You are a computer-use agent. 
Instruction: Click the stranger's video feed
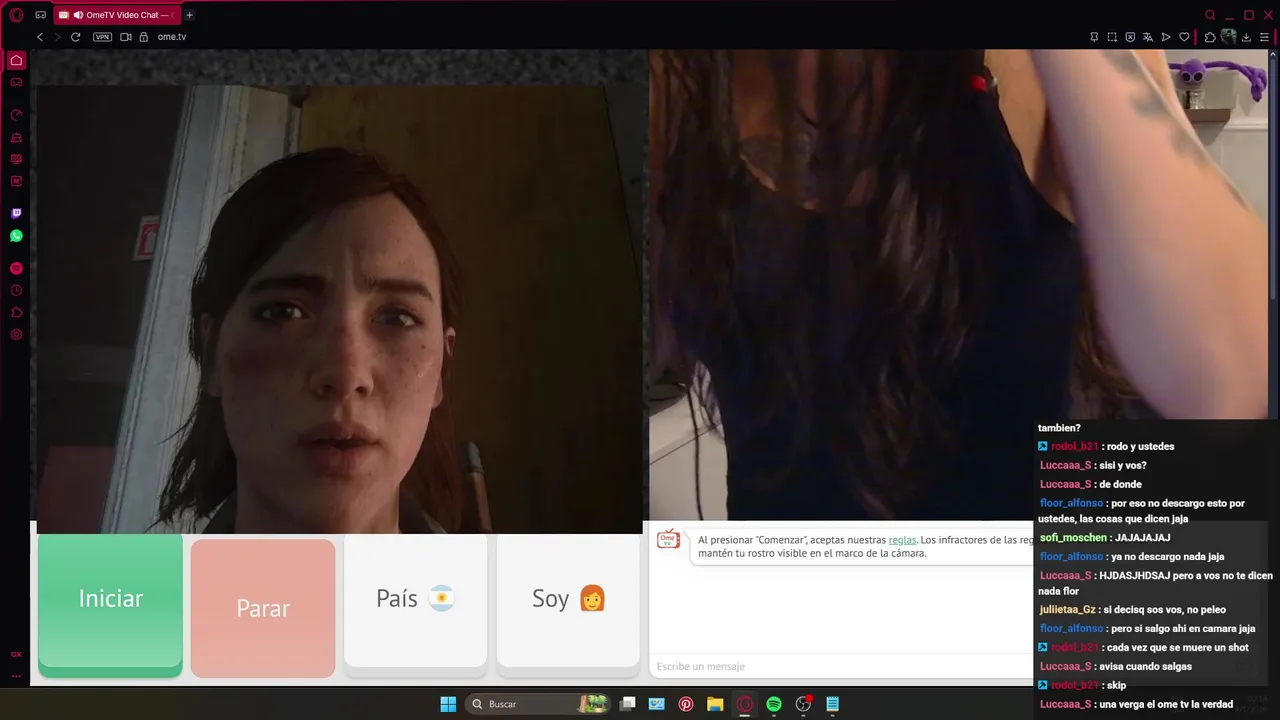[960, 285]
